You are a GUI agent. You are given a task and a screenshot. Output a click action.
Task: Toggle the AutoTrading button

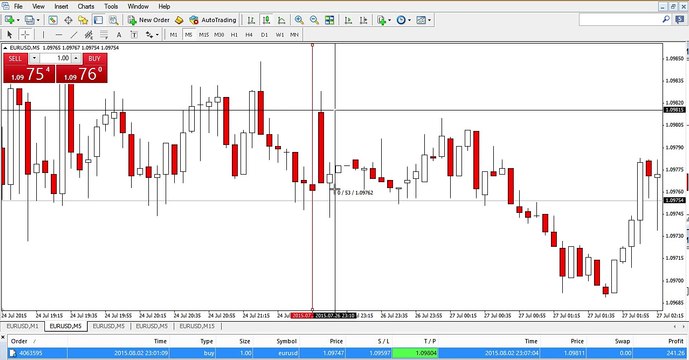pos(213,20)
